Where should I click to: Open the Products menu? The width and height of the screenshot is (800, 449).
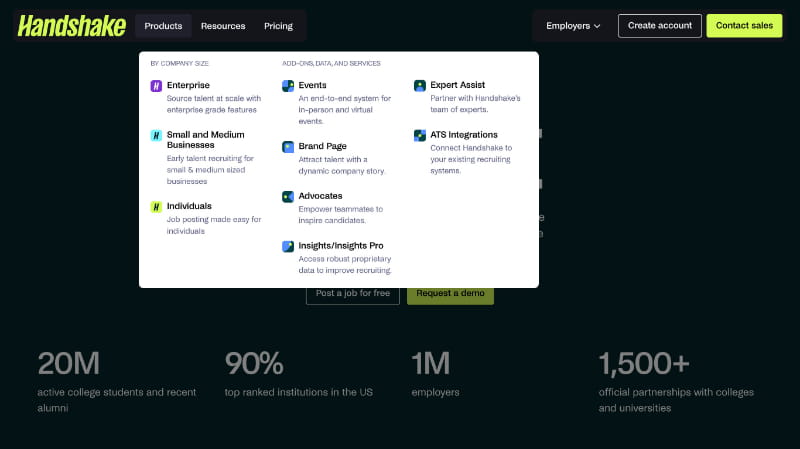coord(163,26)
